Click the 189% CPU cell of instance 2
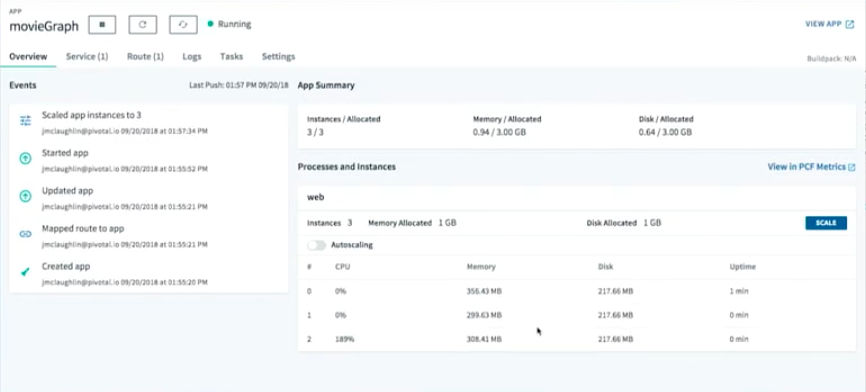The width and height of the screenshot is (866, 392). (x=344, y=340)
